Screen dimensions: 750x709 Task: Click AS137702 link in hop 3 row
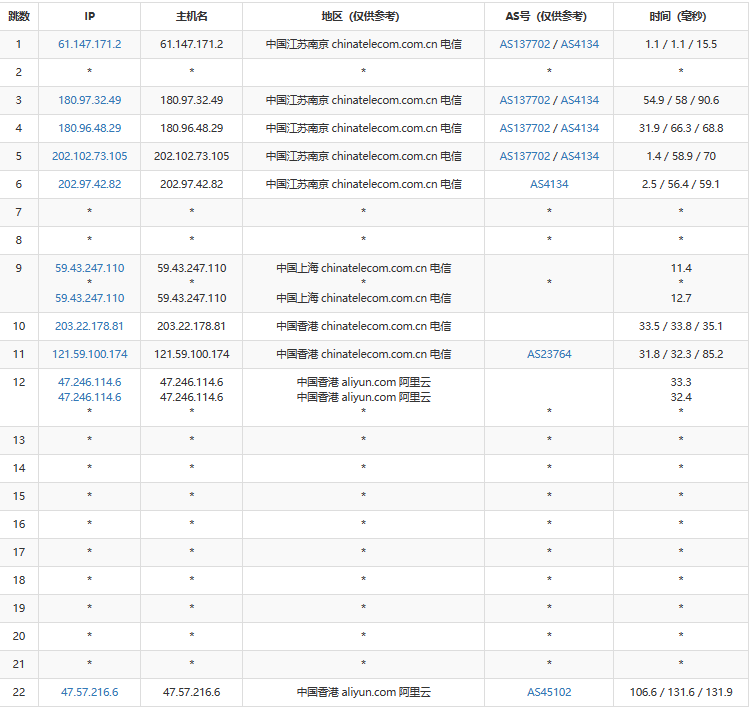pyautogui.click(x=525, y=100)
